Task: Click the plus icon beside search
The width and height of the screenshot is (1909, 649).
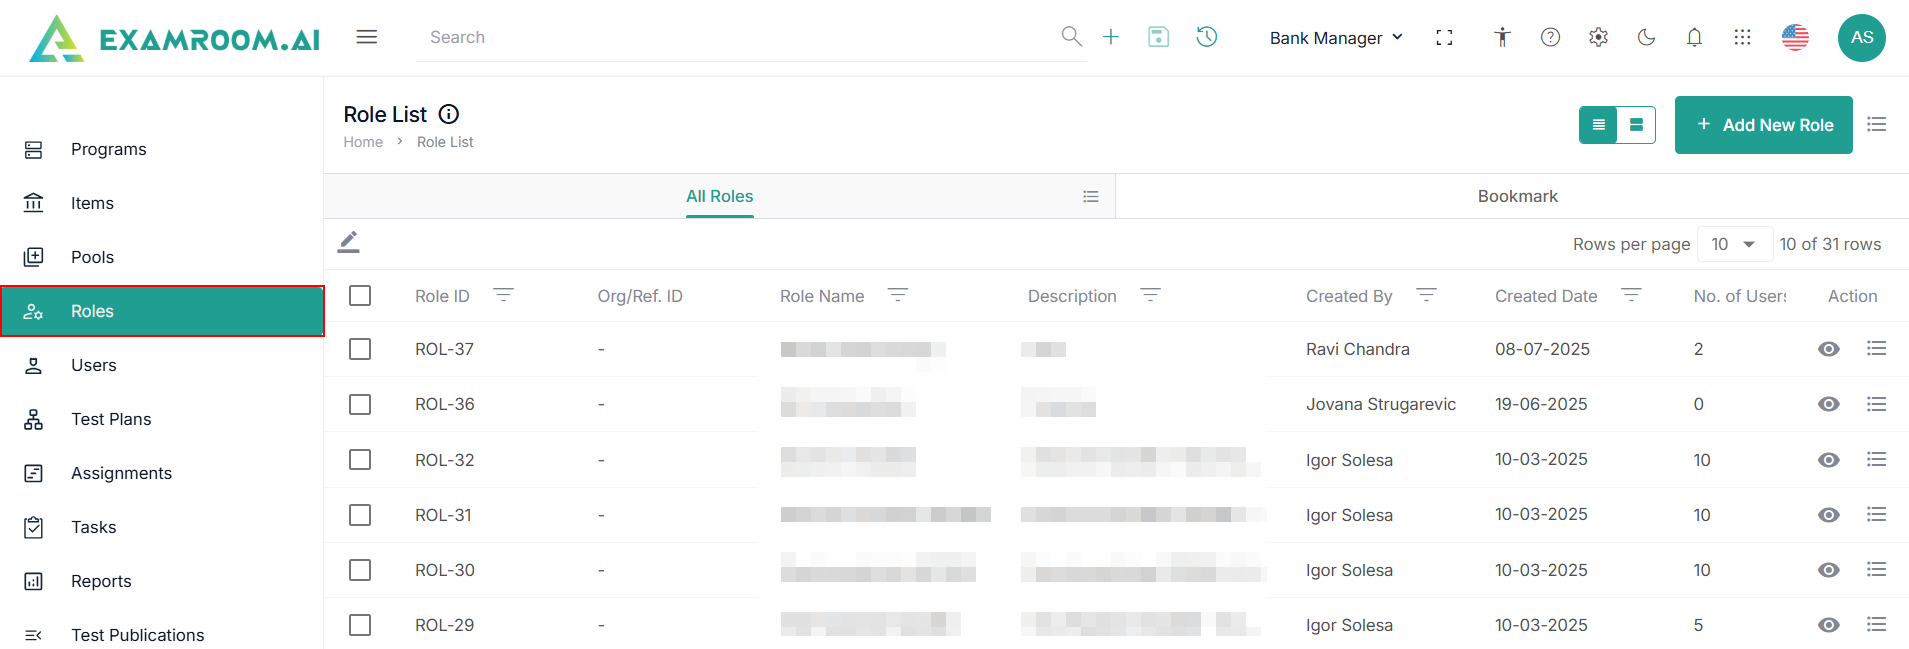Action: [x=1111, y=37]
